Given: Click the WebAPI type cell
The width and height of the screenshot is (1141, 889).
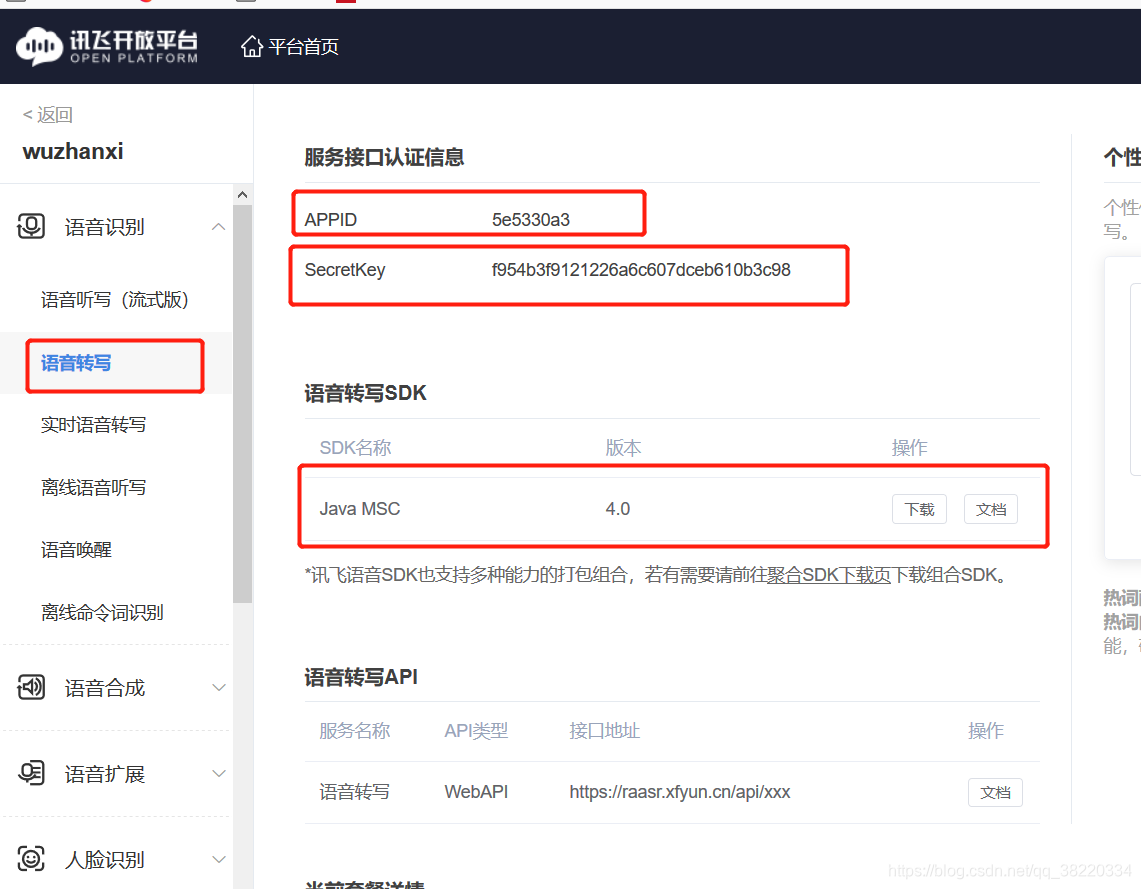Looking at the screenshot, I should tap(476, 792).
